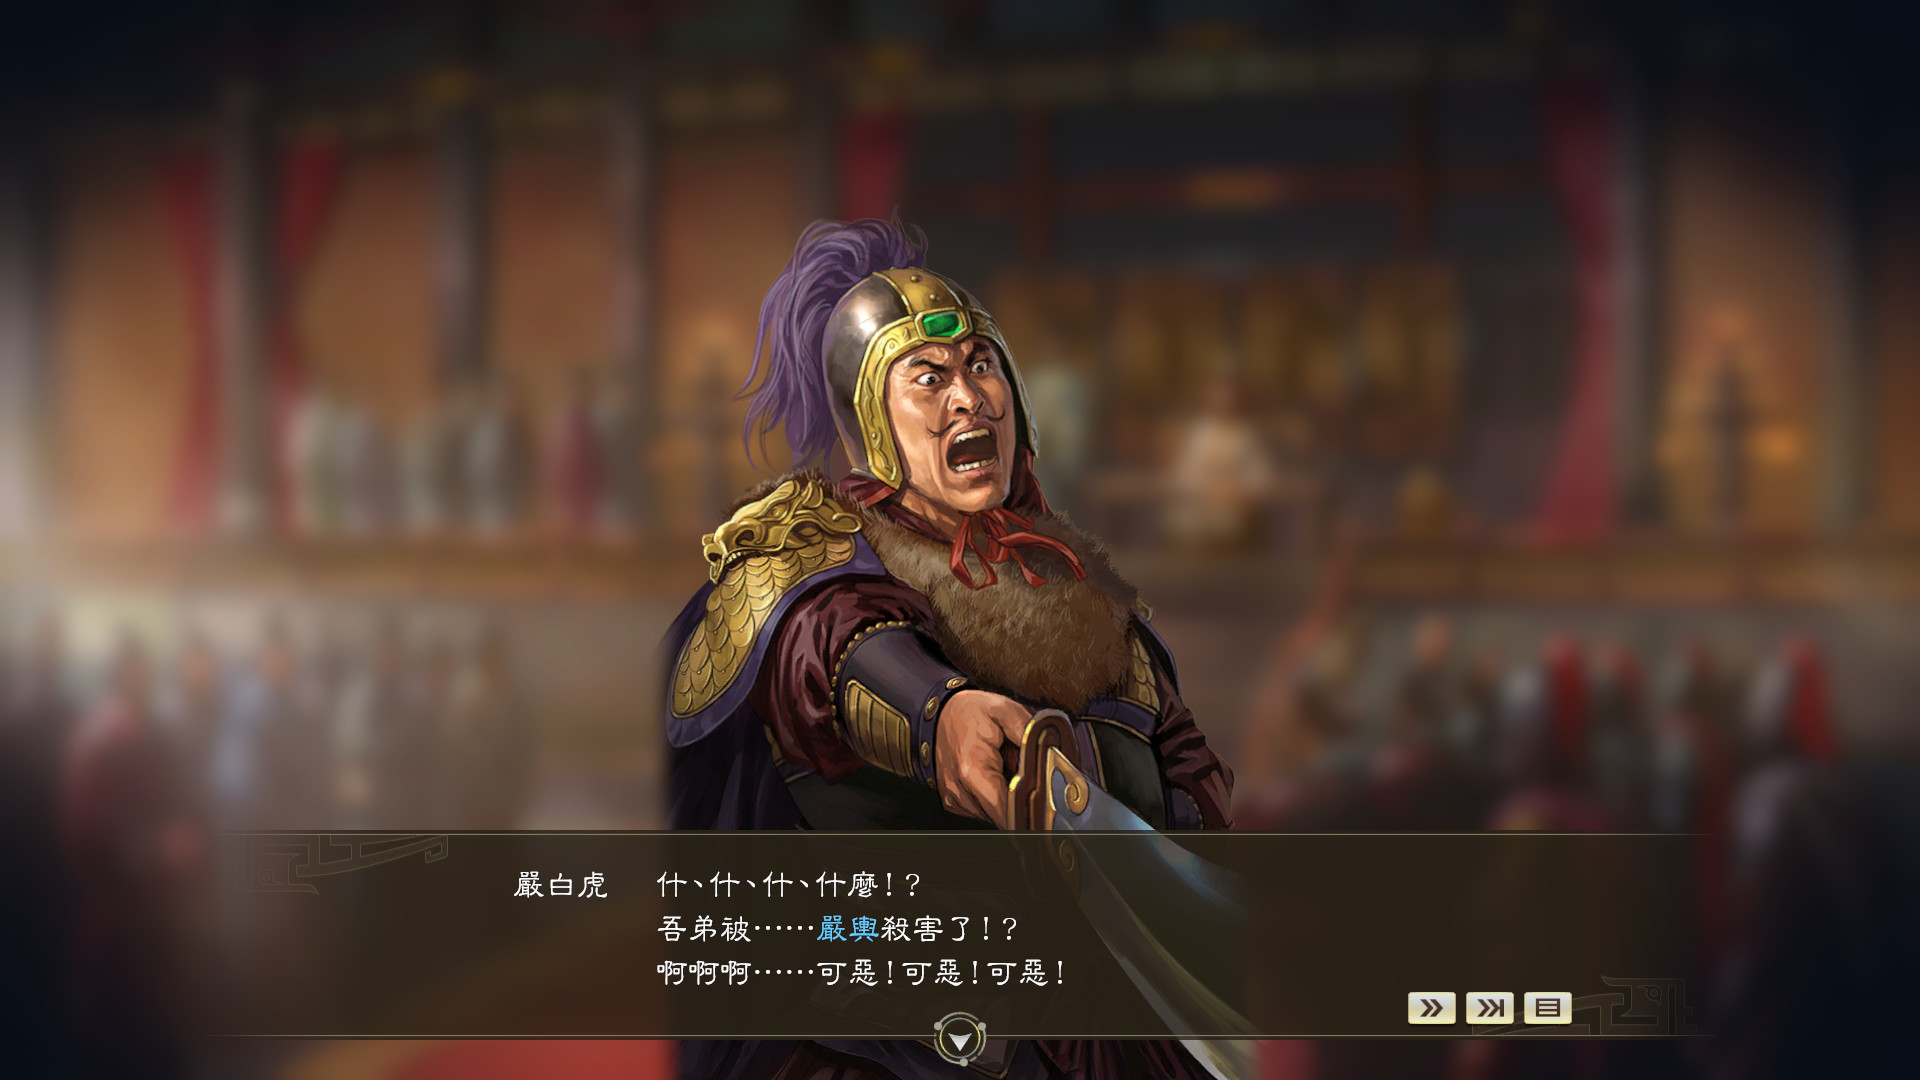Click the fast-forward dialogue icon
Viewport: 1920px width, 1080px height.
click(1431, 1007)
